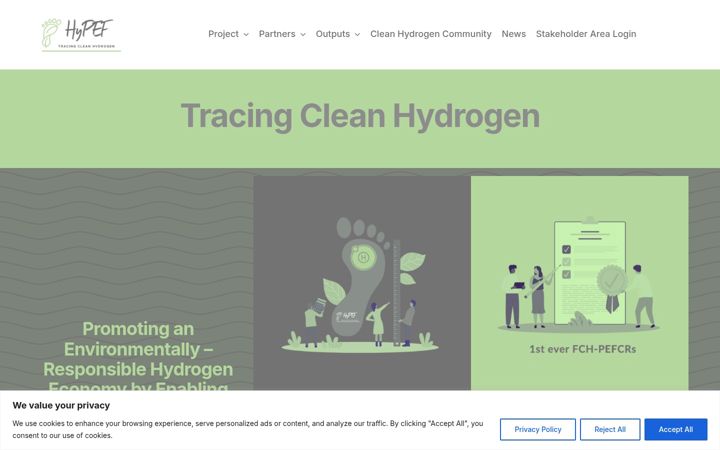Click the clipboard checklist illustration
This screenshot has height=450, width=720.
pyautogui.click(x=579, y=274)
